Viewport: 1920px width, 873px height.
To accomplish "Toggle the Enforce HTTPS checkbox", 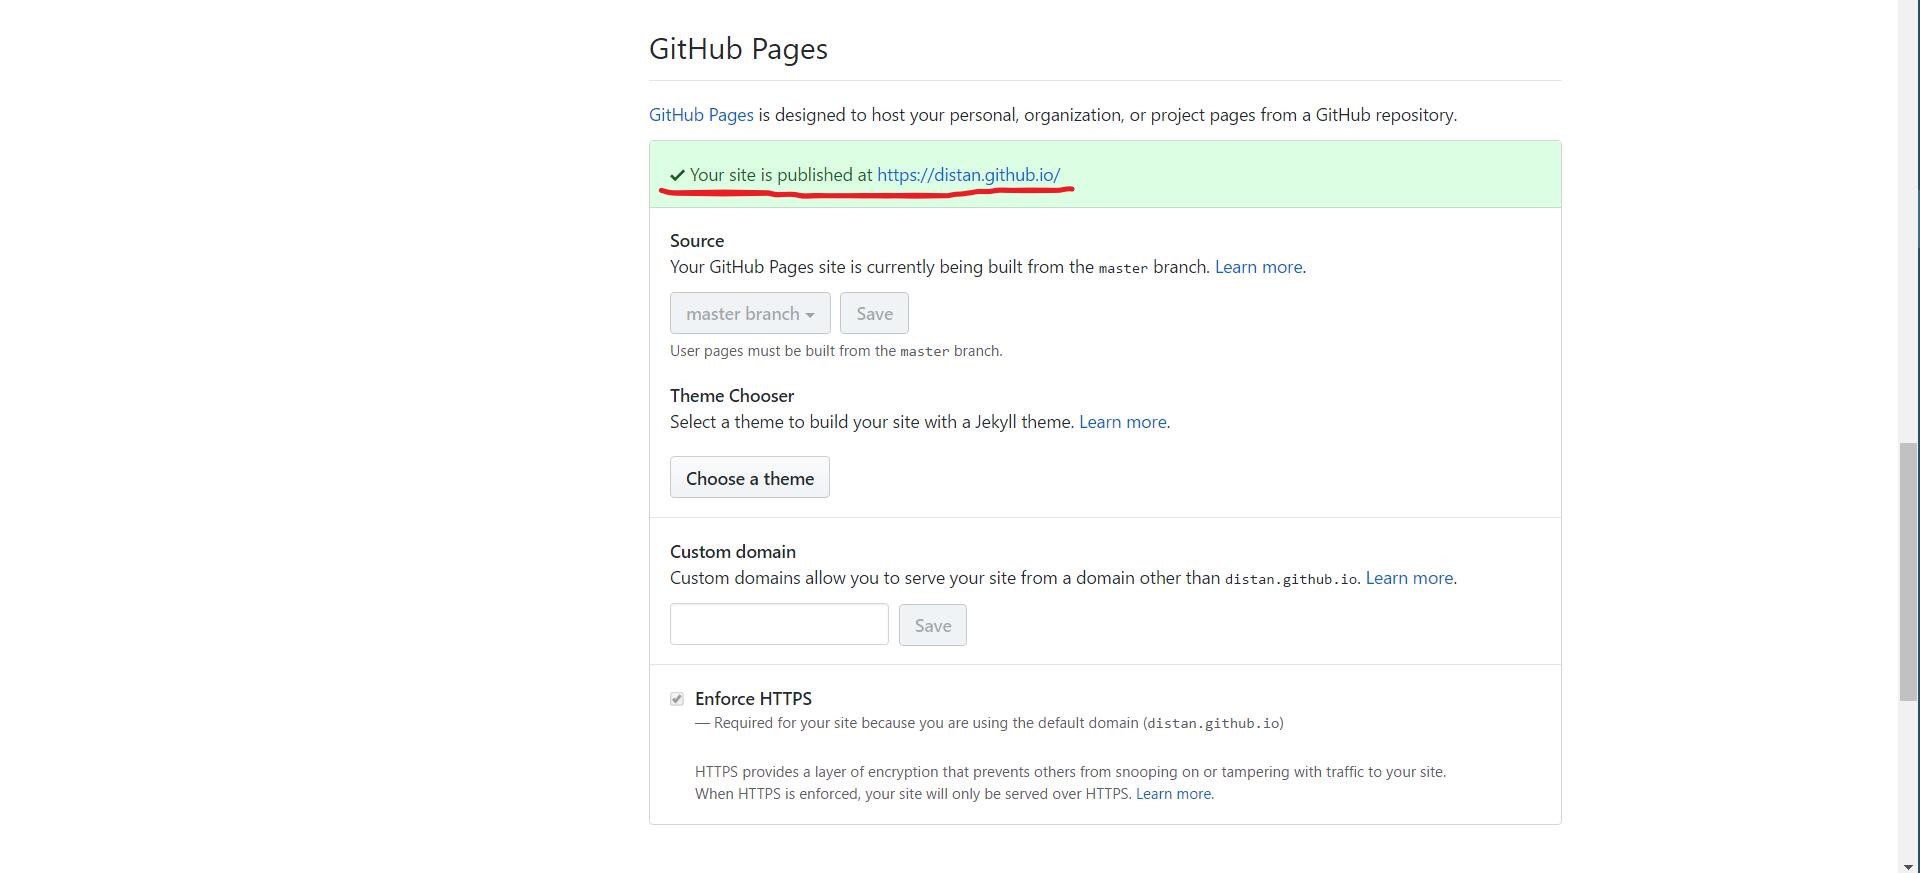I will [x=677, y=699].
